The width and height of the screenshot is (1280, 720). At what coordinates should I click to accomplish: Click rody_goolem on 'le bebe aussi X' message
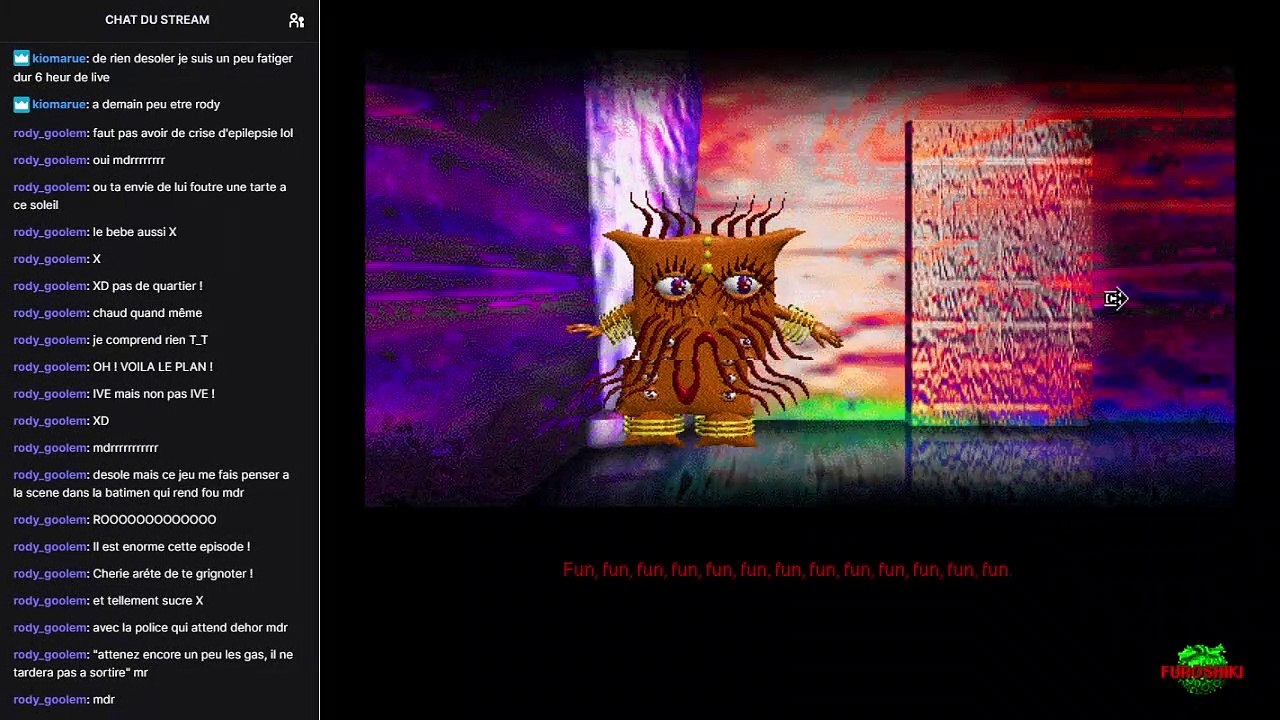coord(50,232)
